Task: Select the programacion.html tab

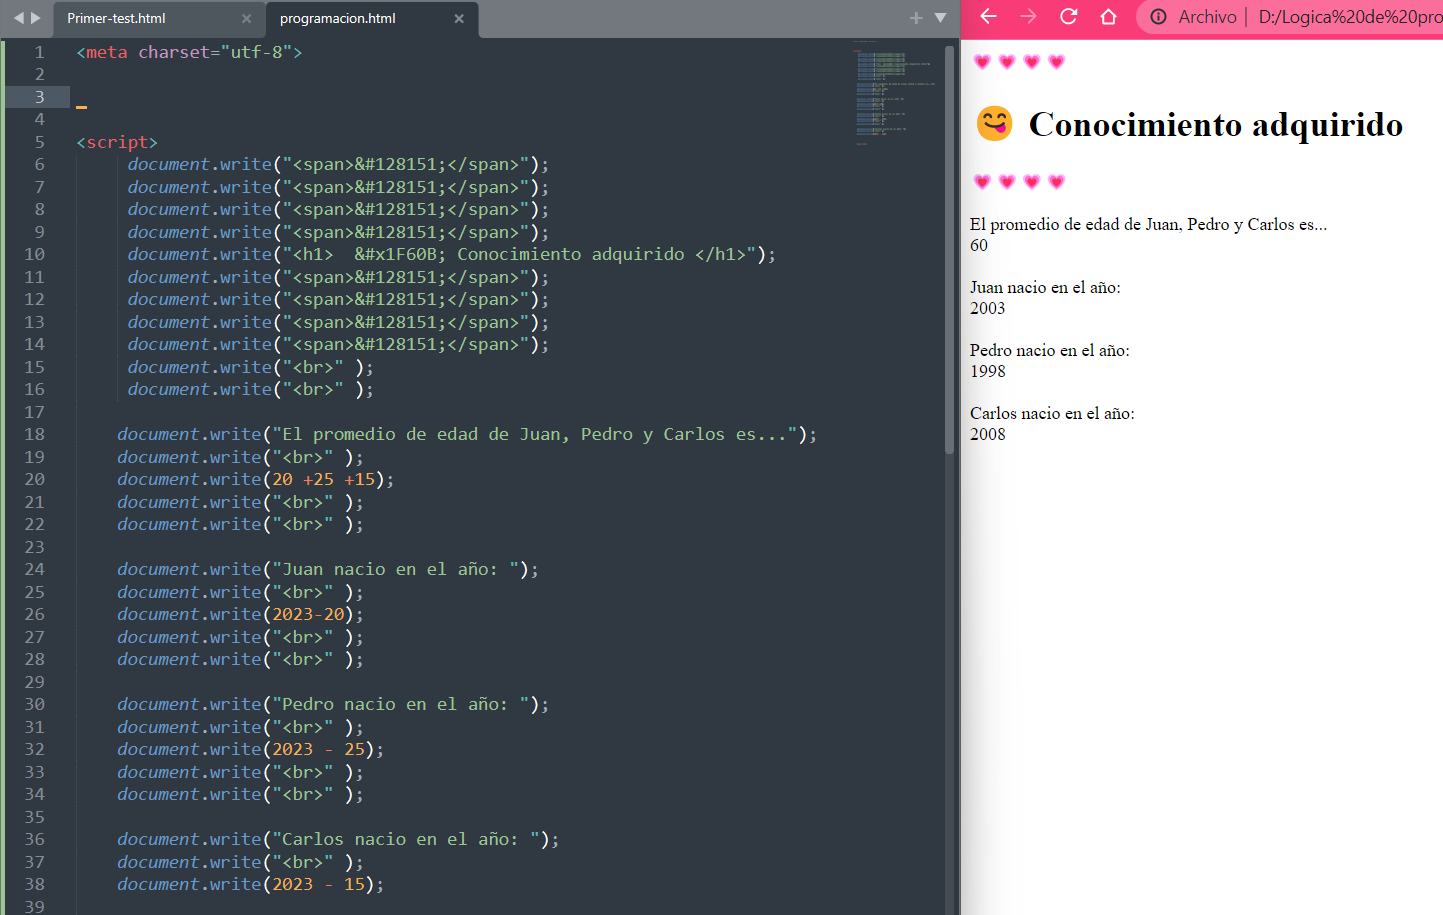Action: pos(338,19)
